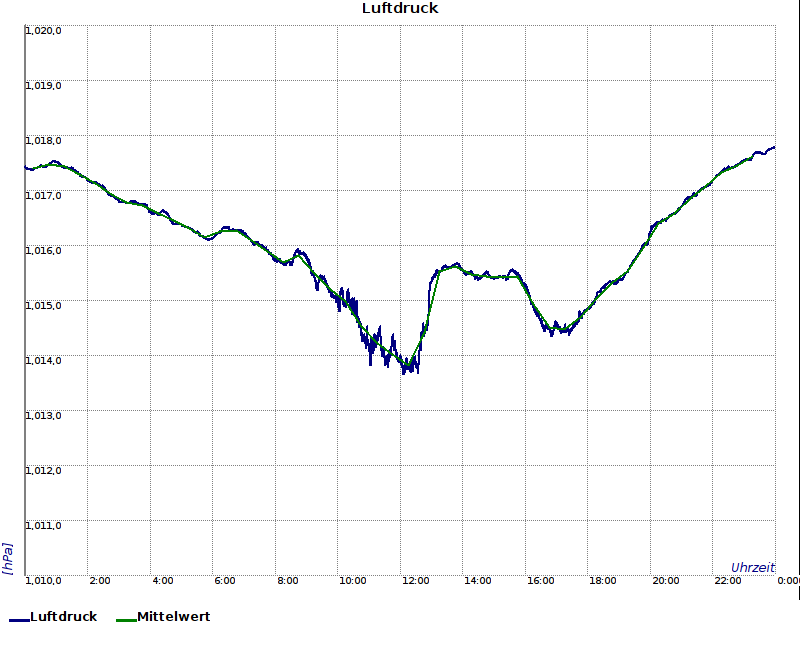Click the 1,018,0 y-axis value

43,141
